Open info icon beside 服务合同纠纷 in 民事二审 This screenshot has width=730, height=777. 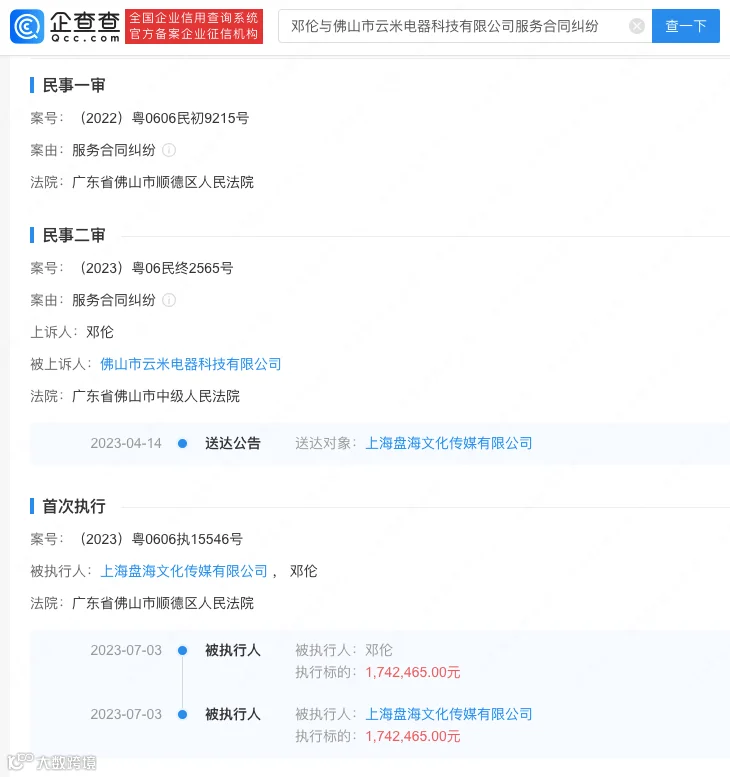tap(169, 300)
